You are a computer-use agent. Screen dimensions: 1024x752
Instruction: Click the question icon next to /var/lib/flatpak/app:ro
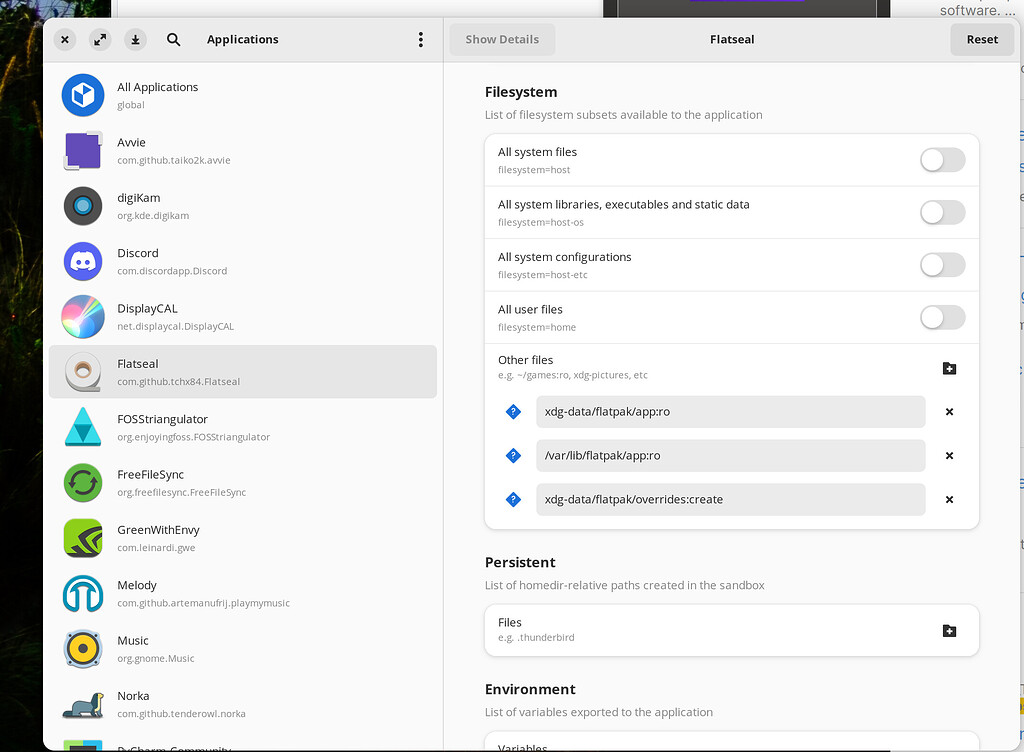click(512, 455)
